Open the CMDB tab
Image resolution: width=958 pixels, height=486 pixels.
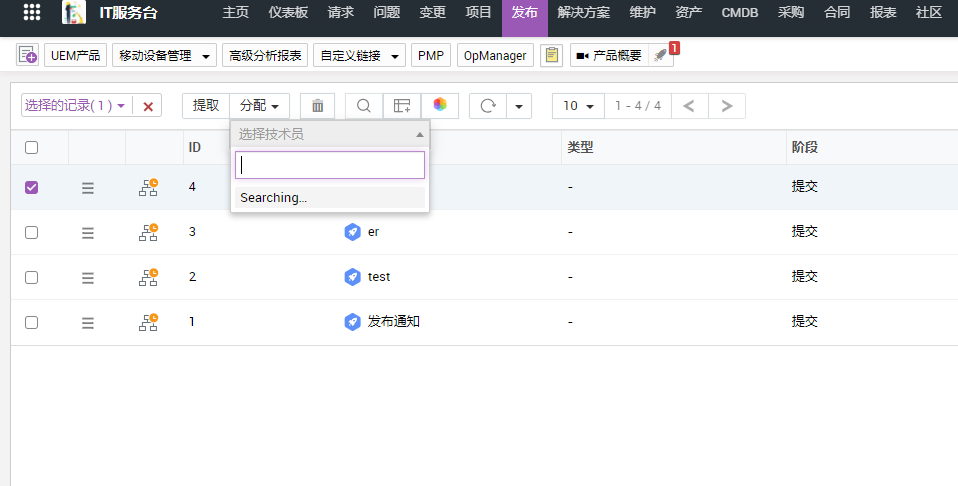pyautogui.click(x=741, y=13)
